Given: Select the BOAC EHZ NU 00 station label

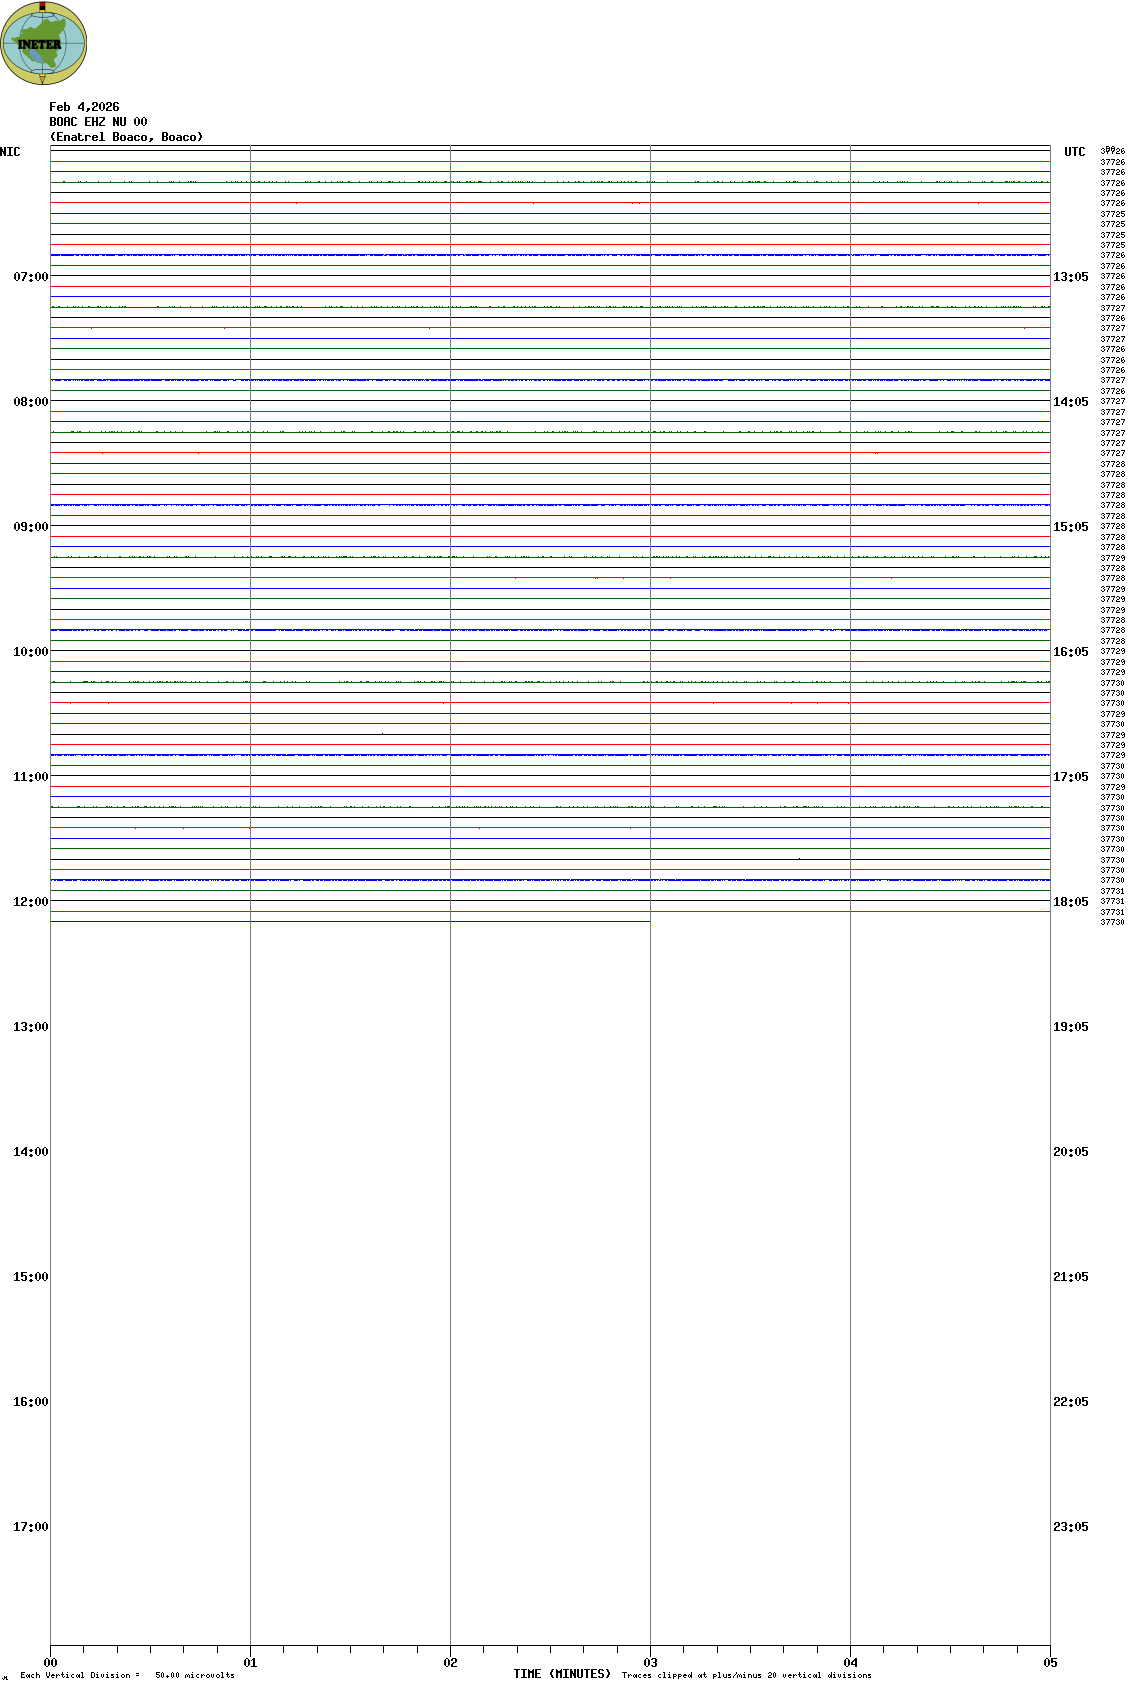Looking at the screenshot, I should tap(98, 122).
